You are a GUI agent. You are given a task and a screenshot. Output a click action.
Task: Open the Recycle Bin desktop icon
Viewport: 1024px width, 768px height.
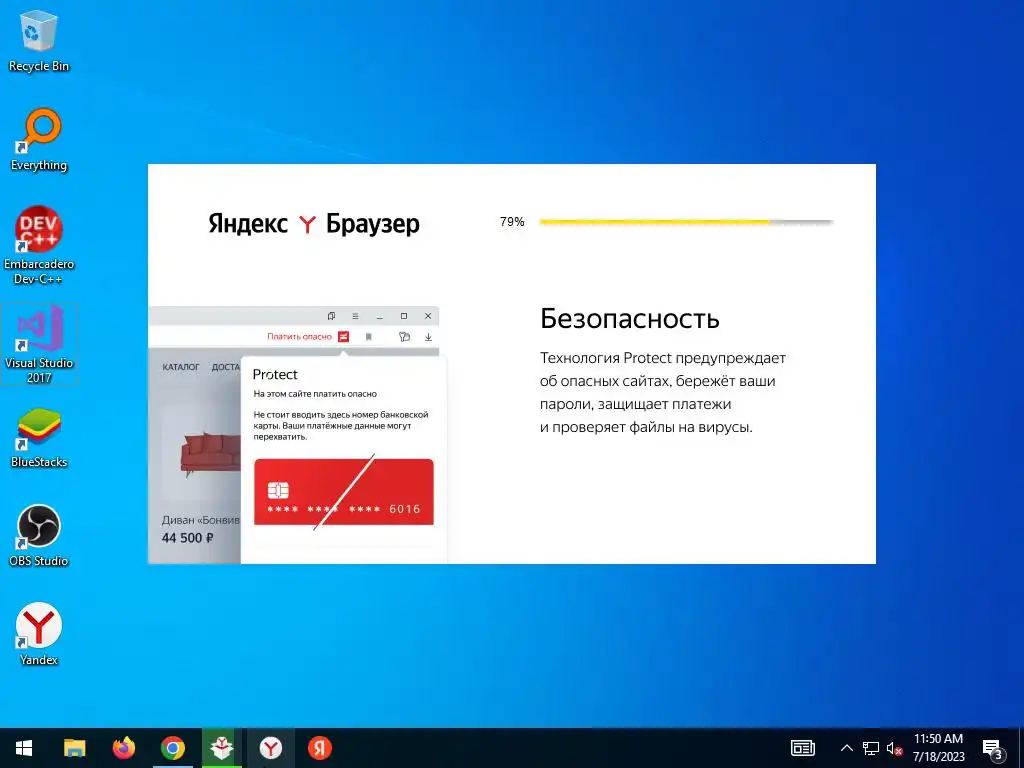click(39, 42)
